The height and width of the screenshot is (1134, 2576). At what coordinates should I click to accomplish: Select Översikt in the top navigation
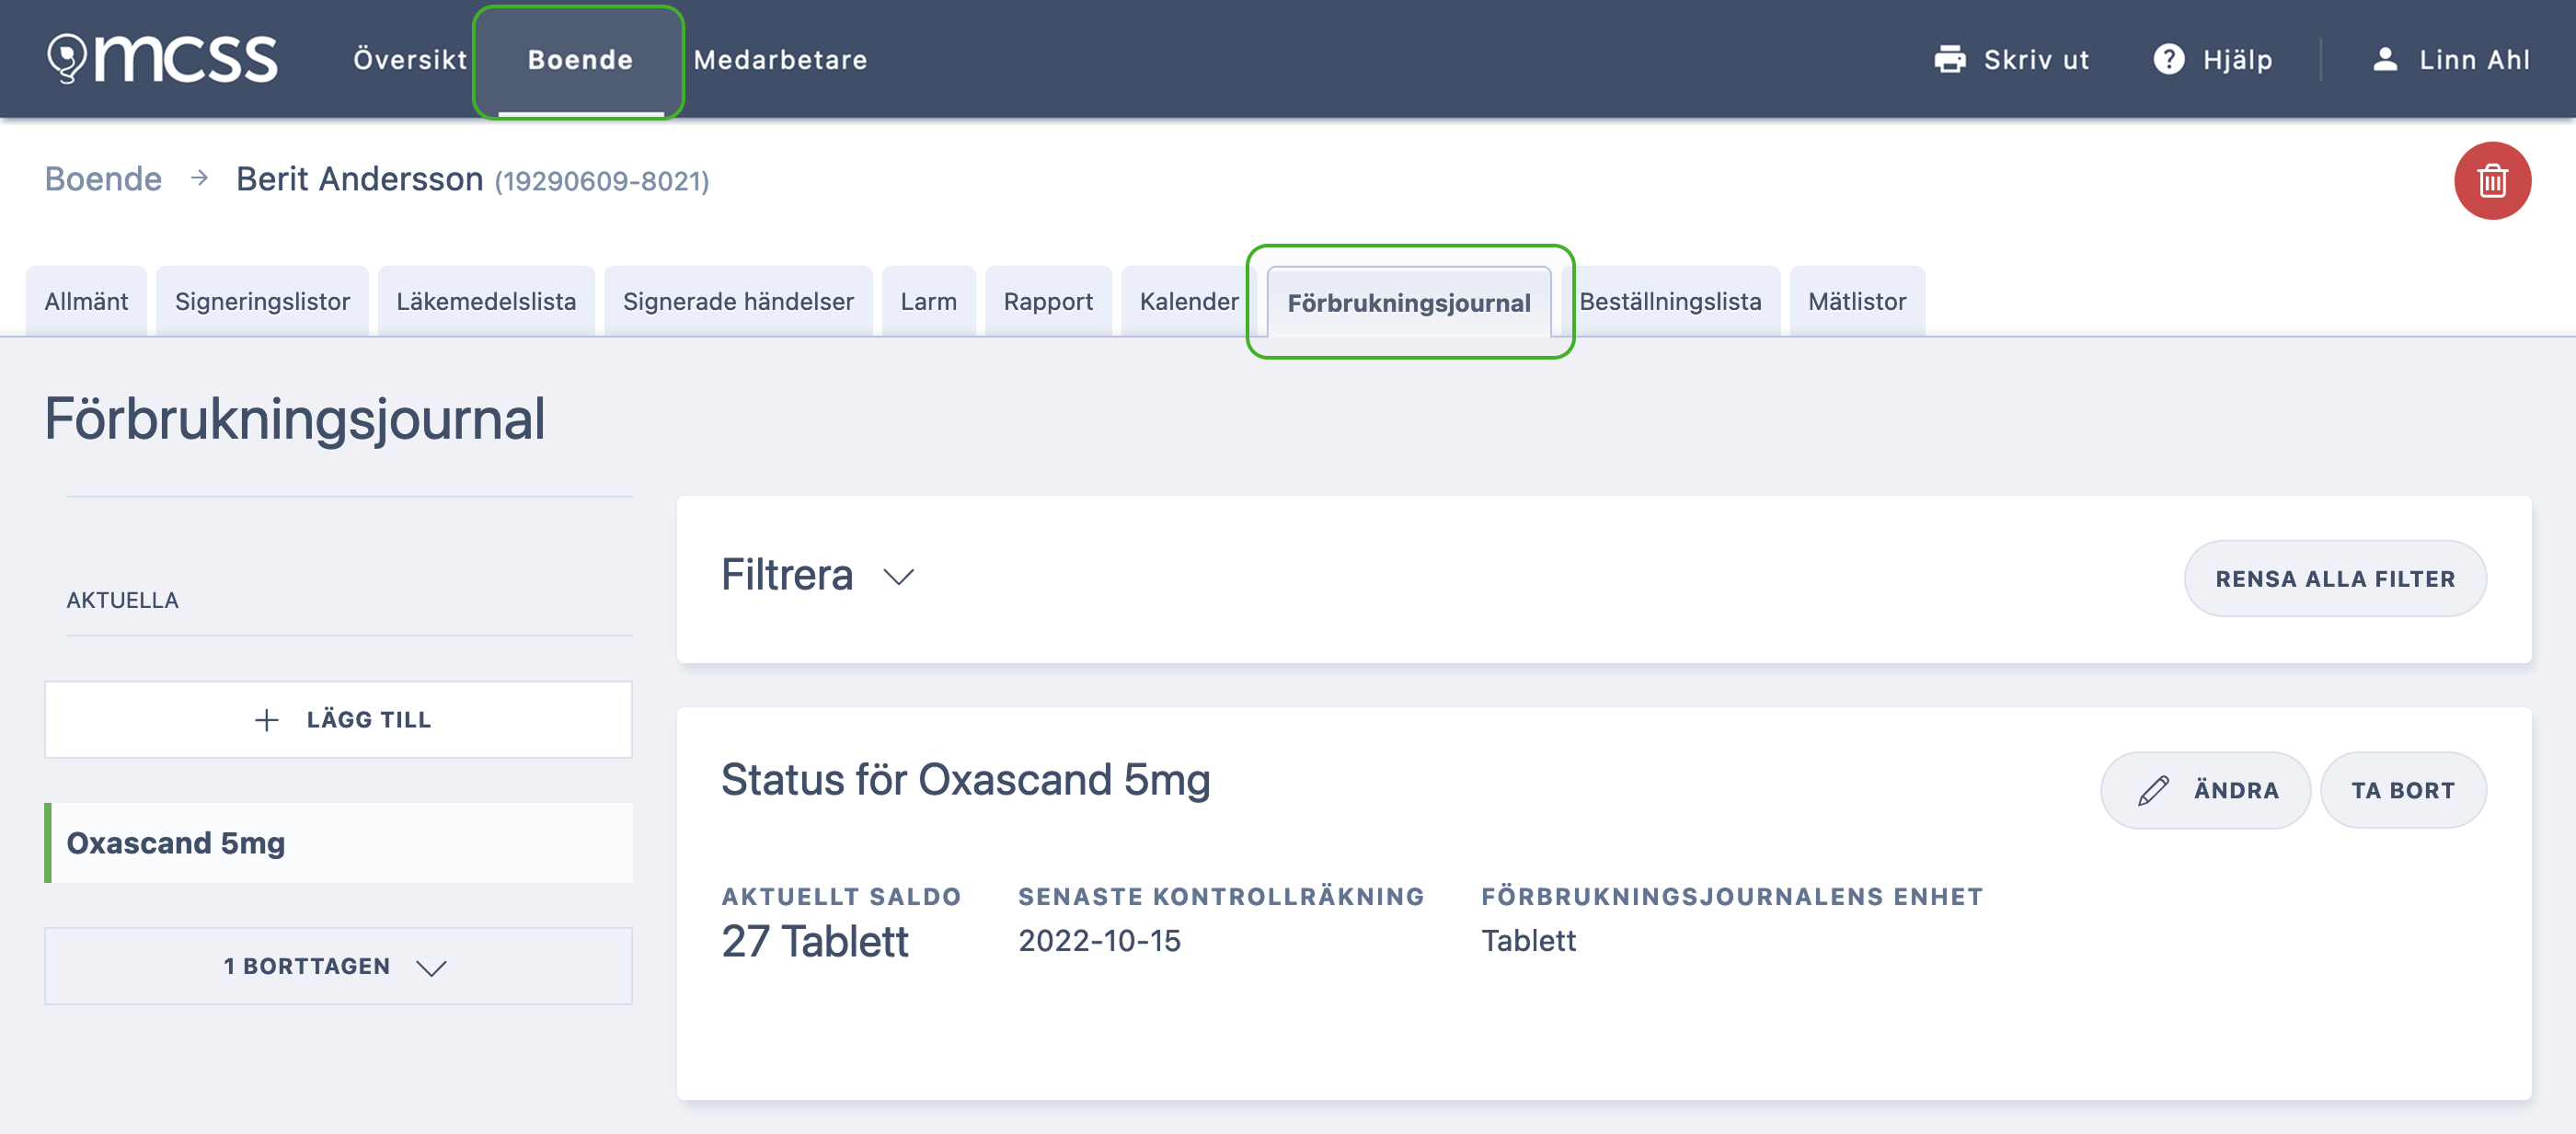coord(410,59)
